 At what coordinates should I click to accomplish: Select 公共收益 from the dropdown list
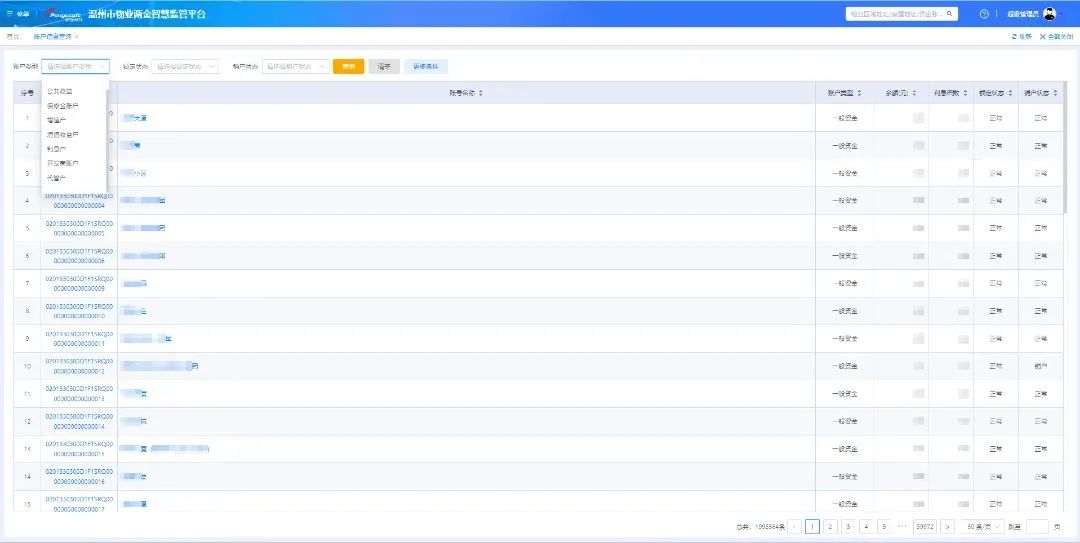(60, 91)
